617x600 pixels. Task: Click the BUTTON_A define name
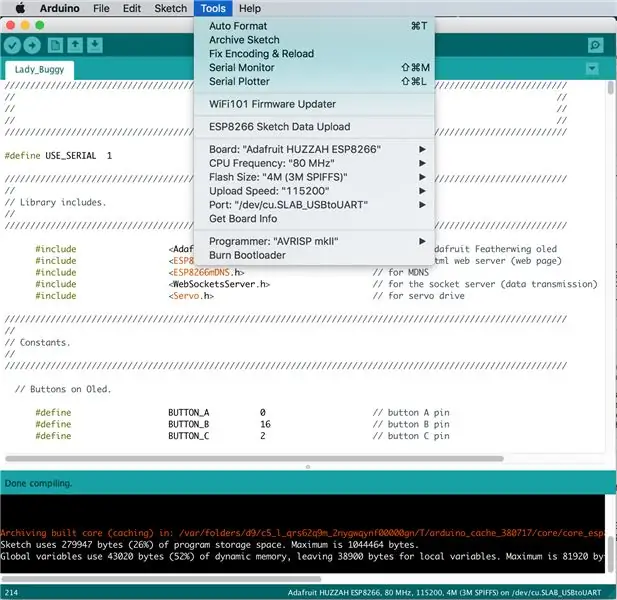click(189, 413)
